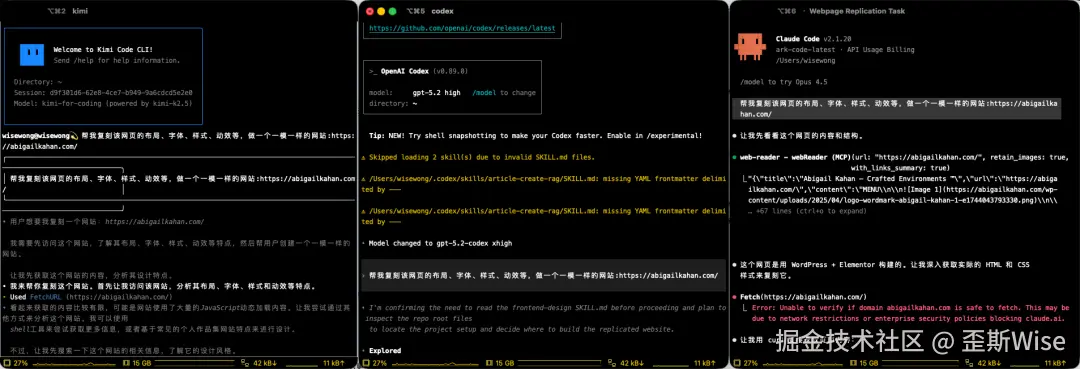The height and width of the screenshot is (369, 1080).
Task: Open the github codex releases latest link
Action: [x=461, y=29]
